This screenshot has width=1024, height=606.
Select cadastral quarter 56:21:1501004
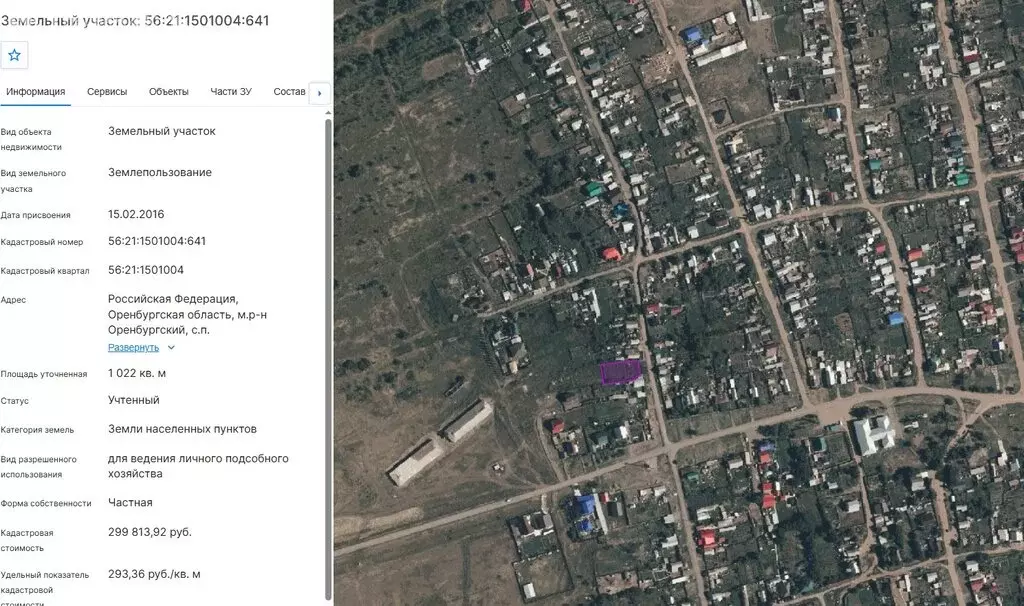click(x=146, y=270)
